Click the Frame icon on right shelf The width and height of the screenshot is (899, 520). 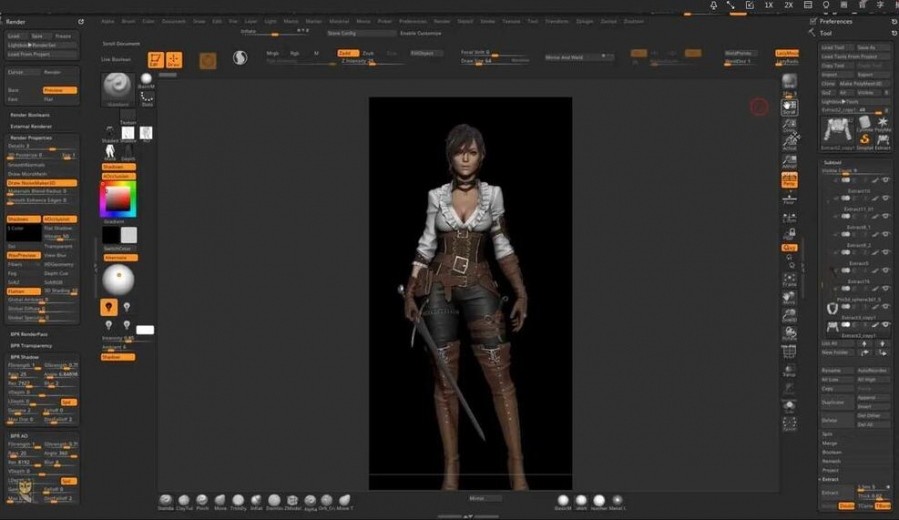click(789, 280)
